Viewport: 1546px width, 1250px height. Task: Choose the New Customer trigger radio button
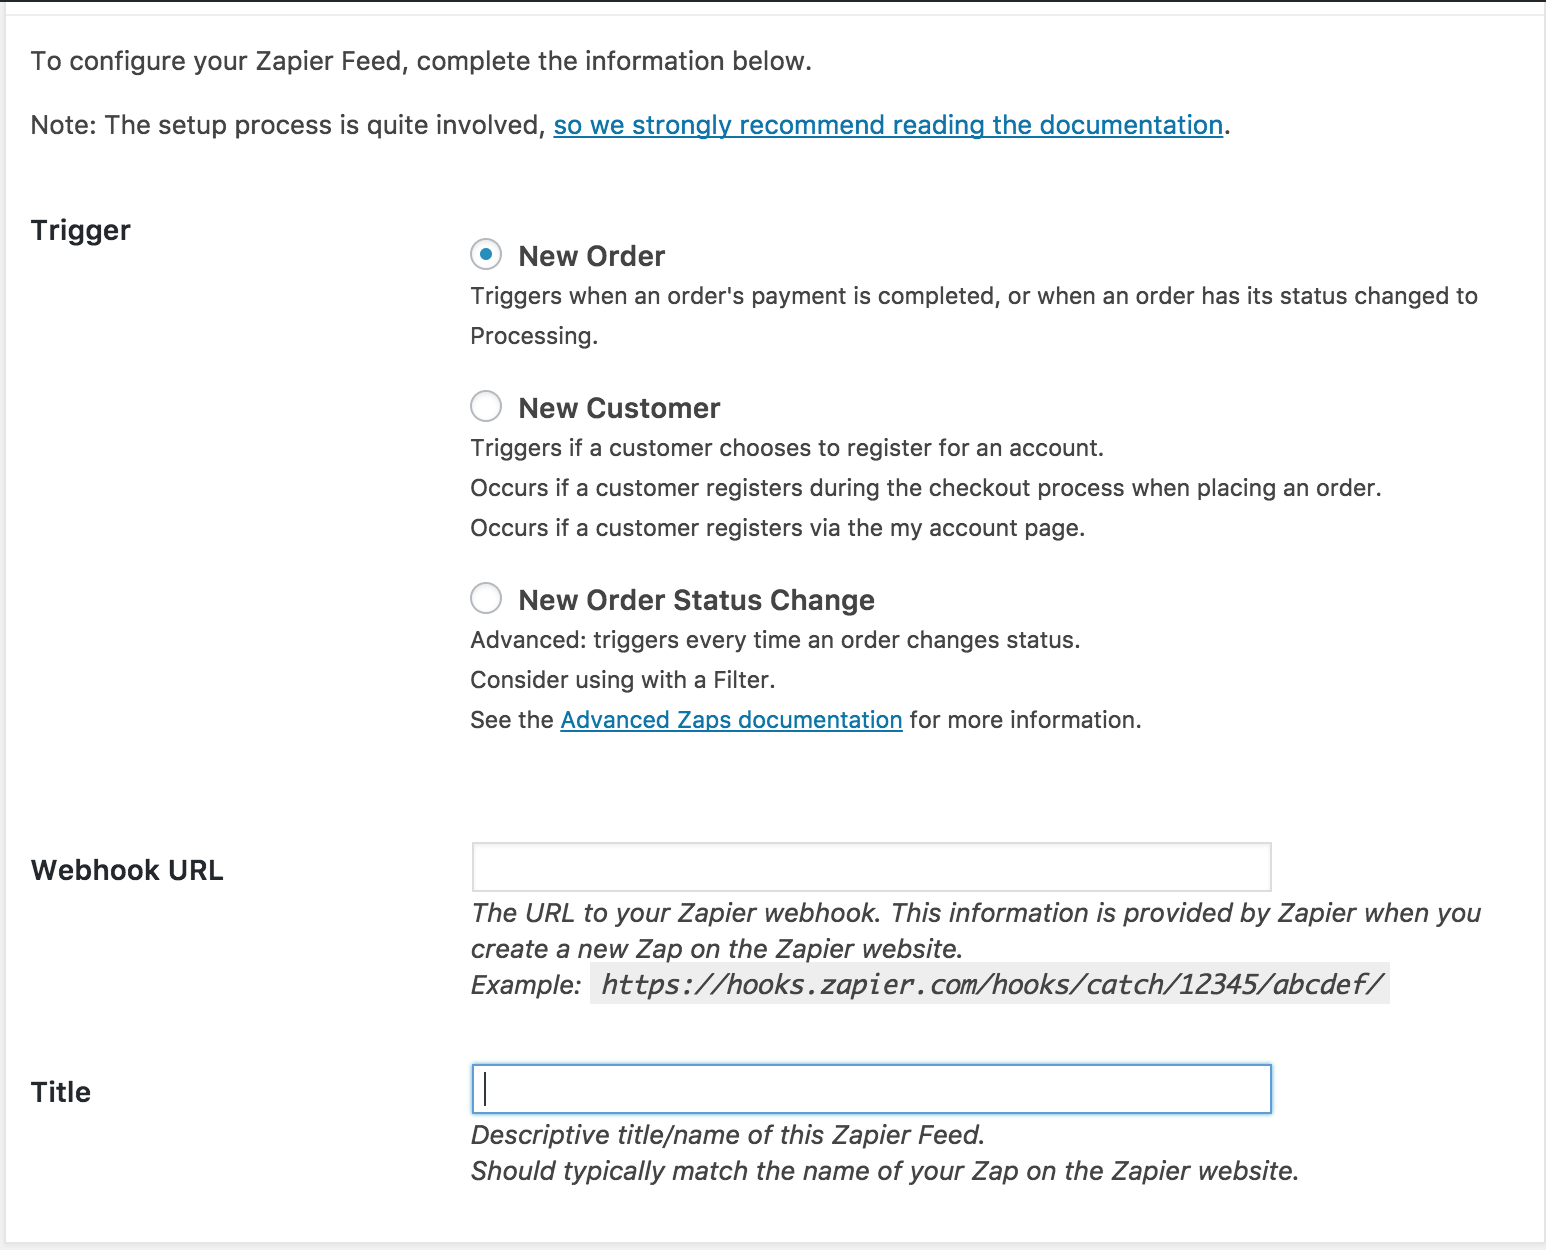pyautogui.click(x=486, y=406)
